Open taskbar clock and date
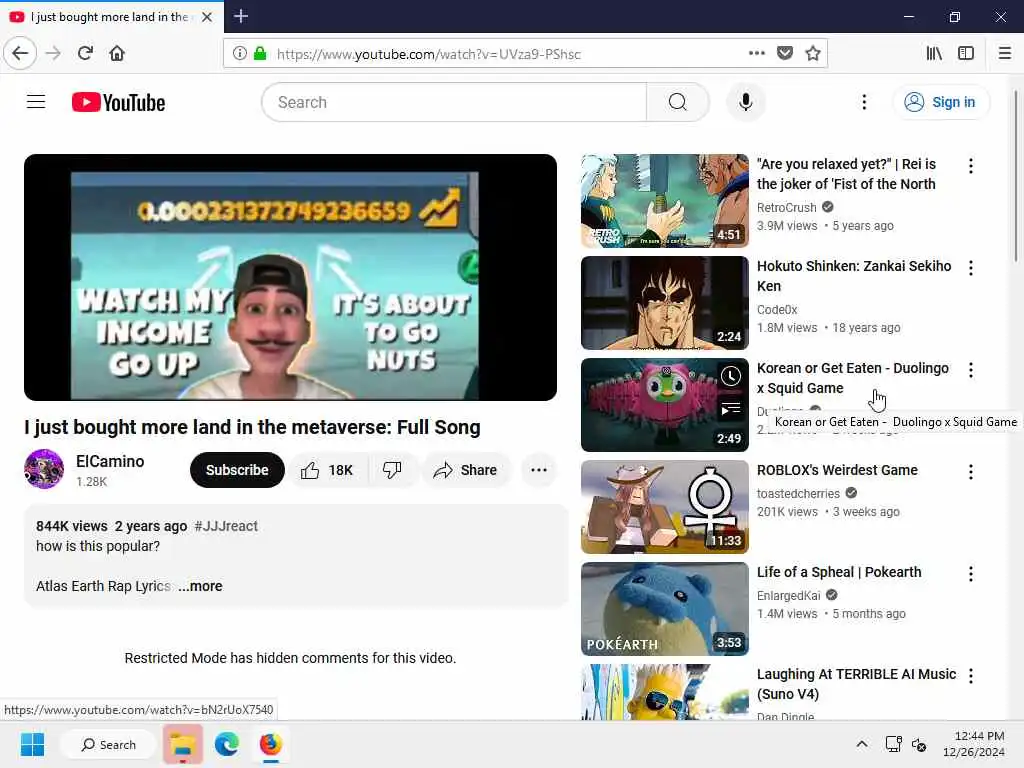 [x=974, y=744]
